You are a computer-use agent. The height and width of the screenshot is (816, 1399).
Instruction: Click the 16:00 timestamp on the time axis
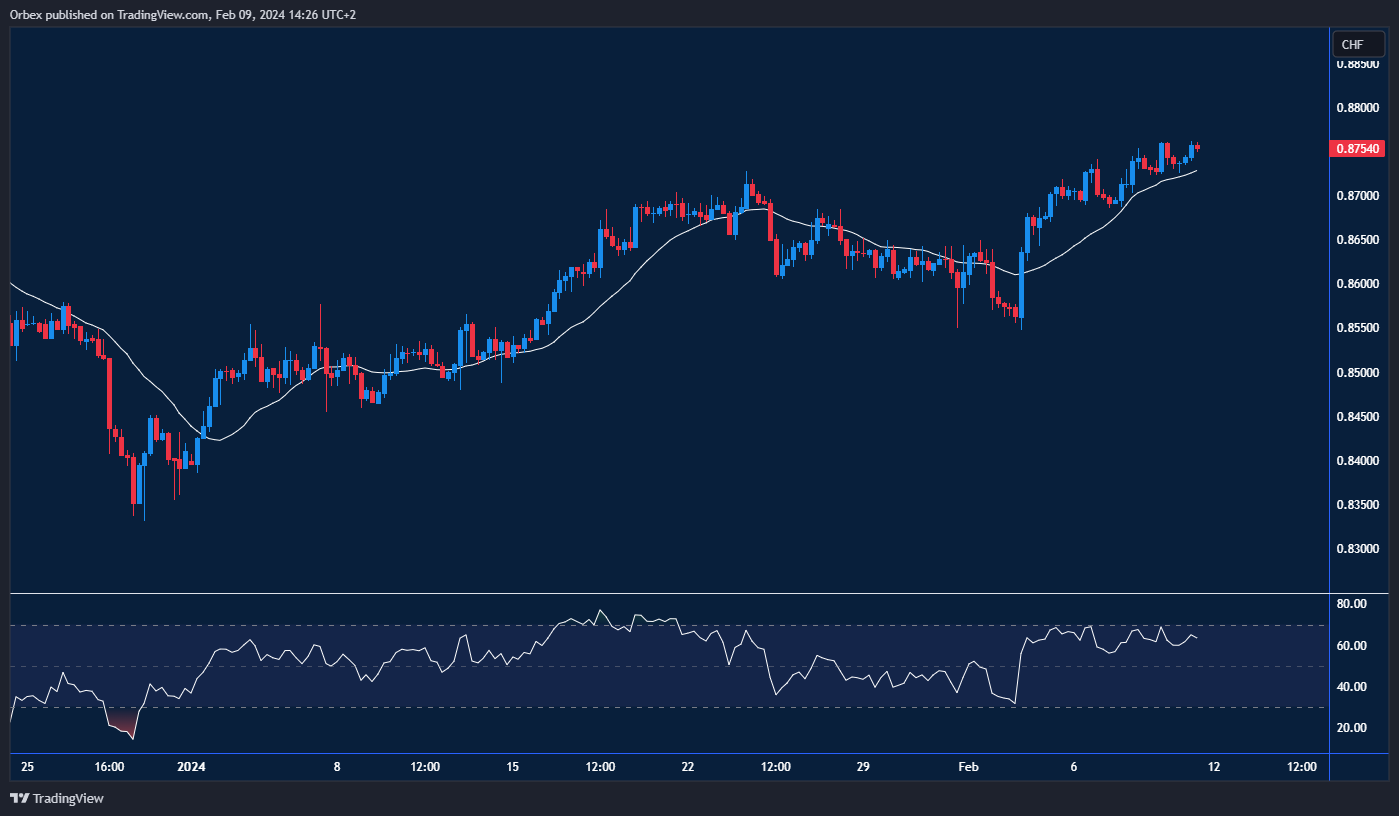point(107,767)
